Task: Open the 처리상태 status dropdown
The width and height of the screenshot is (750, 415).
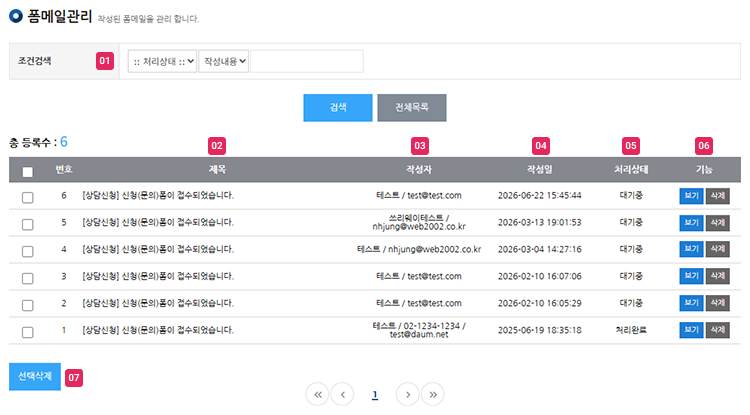Action: (162, 61)
